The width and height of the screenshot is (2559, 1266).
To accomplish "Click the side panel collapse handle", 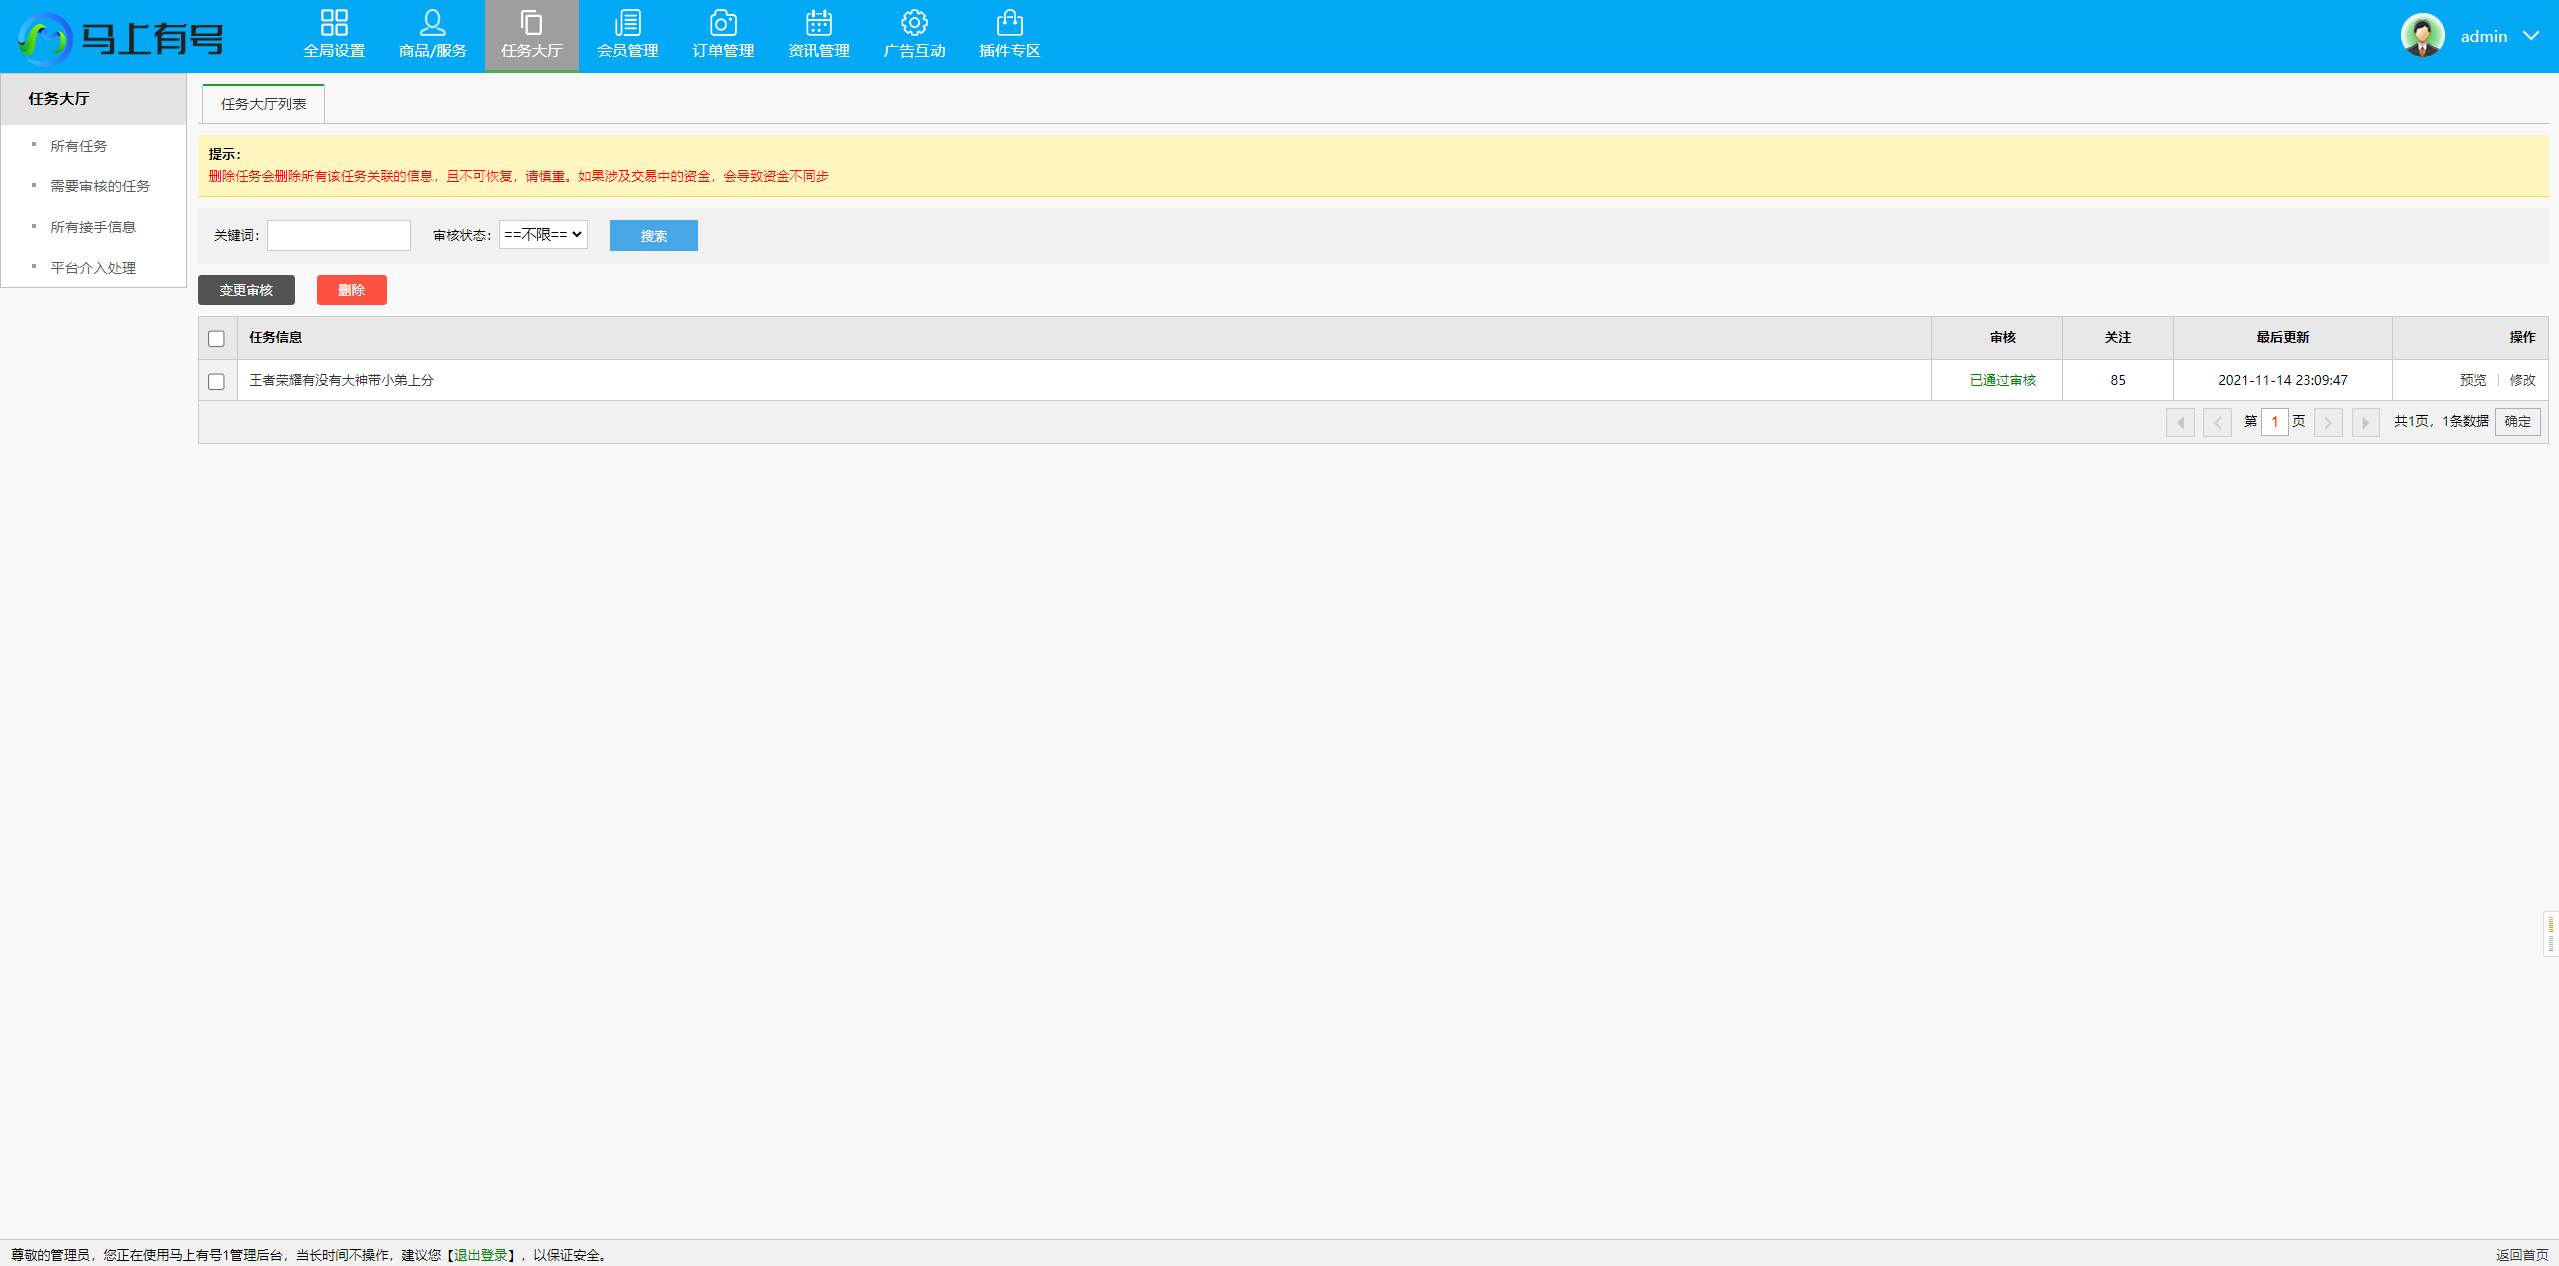I will pos(2550,934).
